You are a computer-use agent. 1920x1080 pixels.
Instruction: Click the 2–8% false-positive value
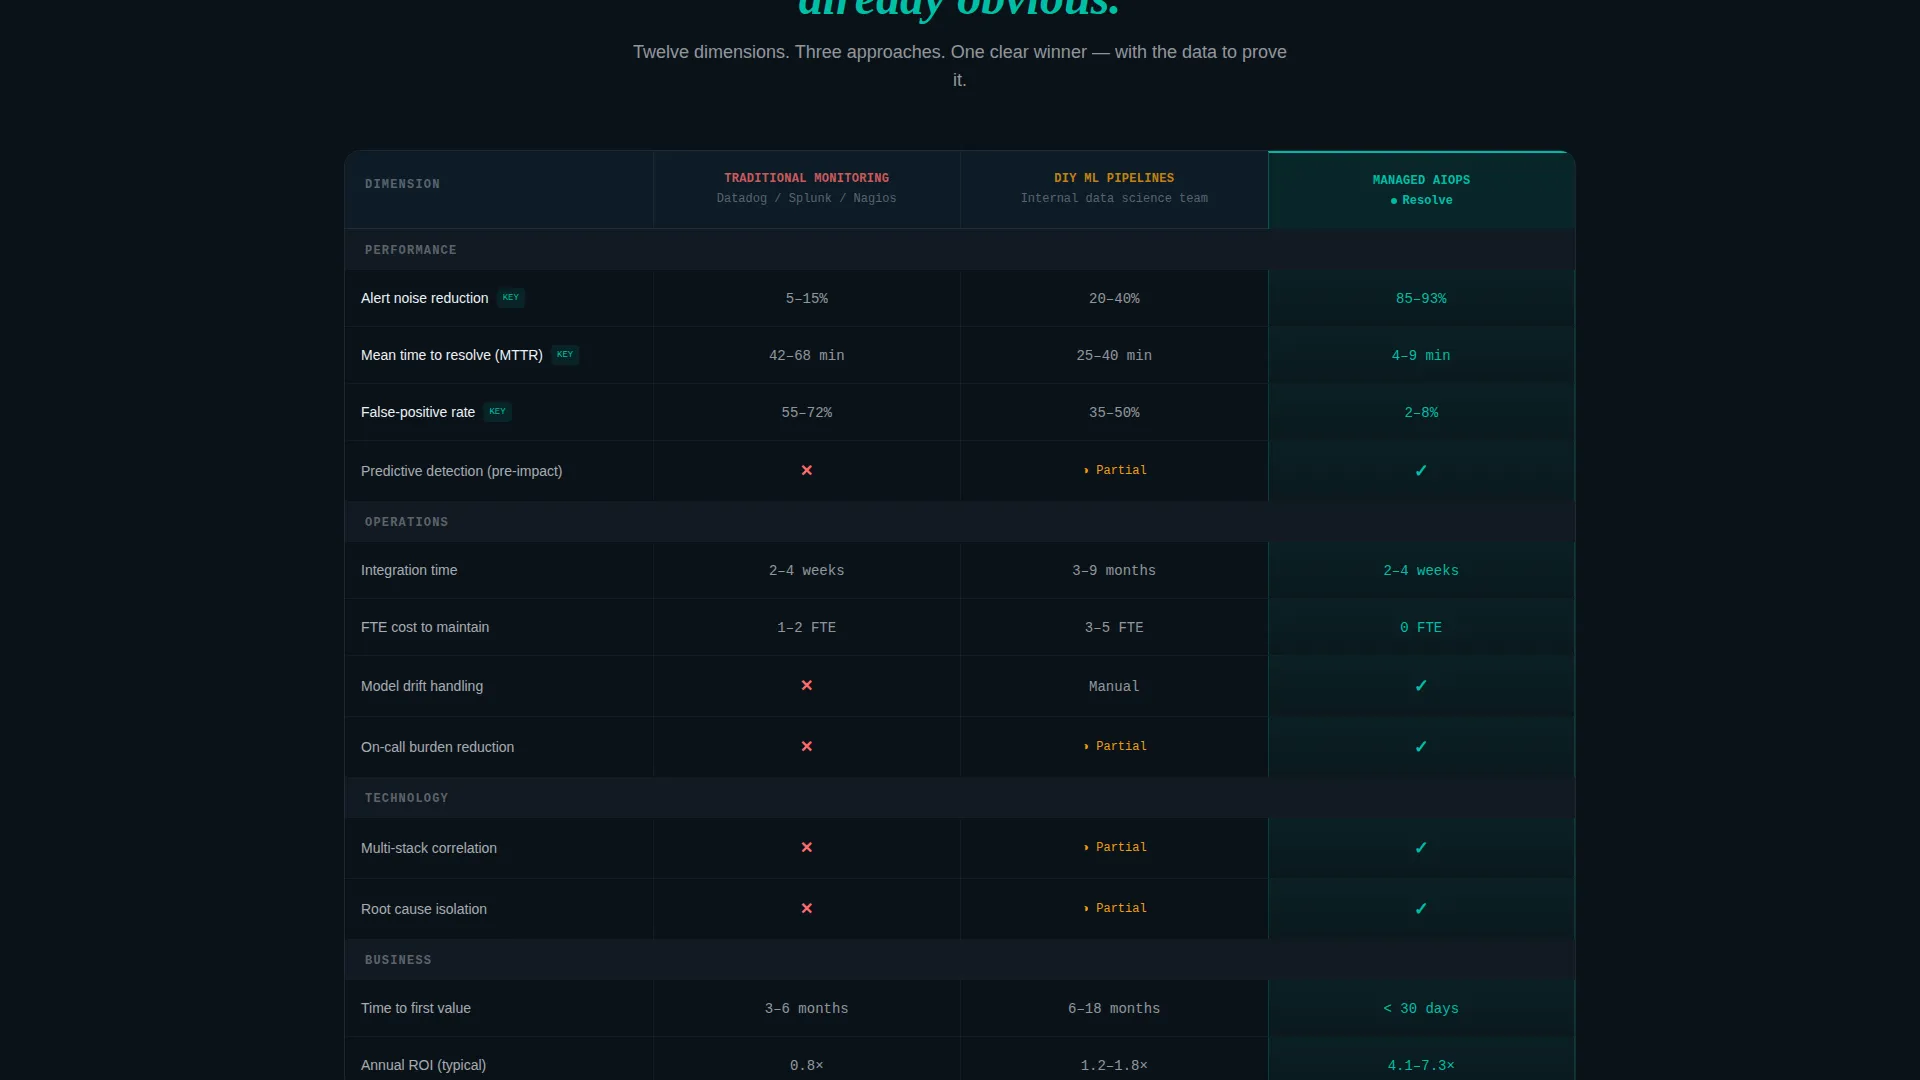[x=1421, y=412]
